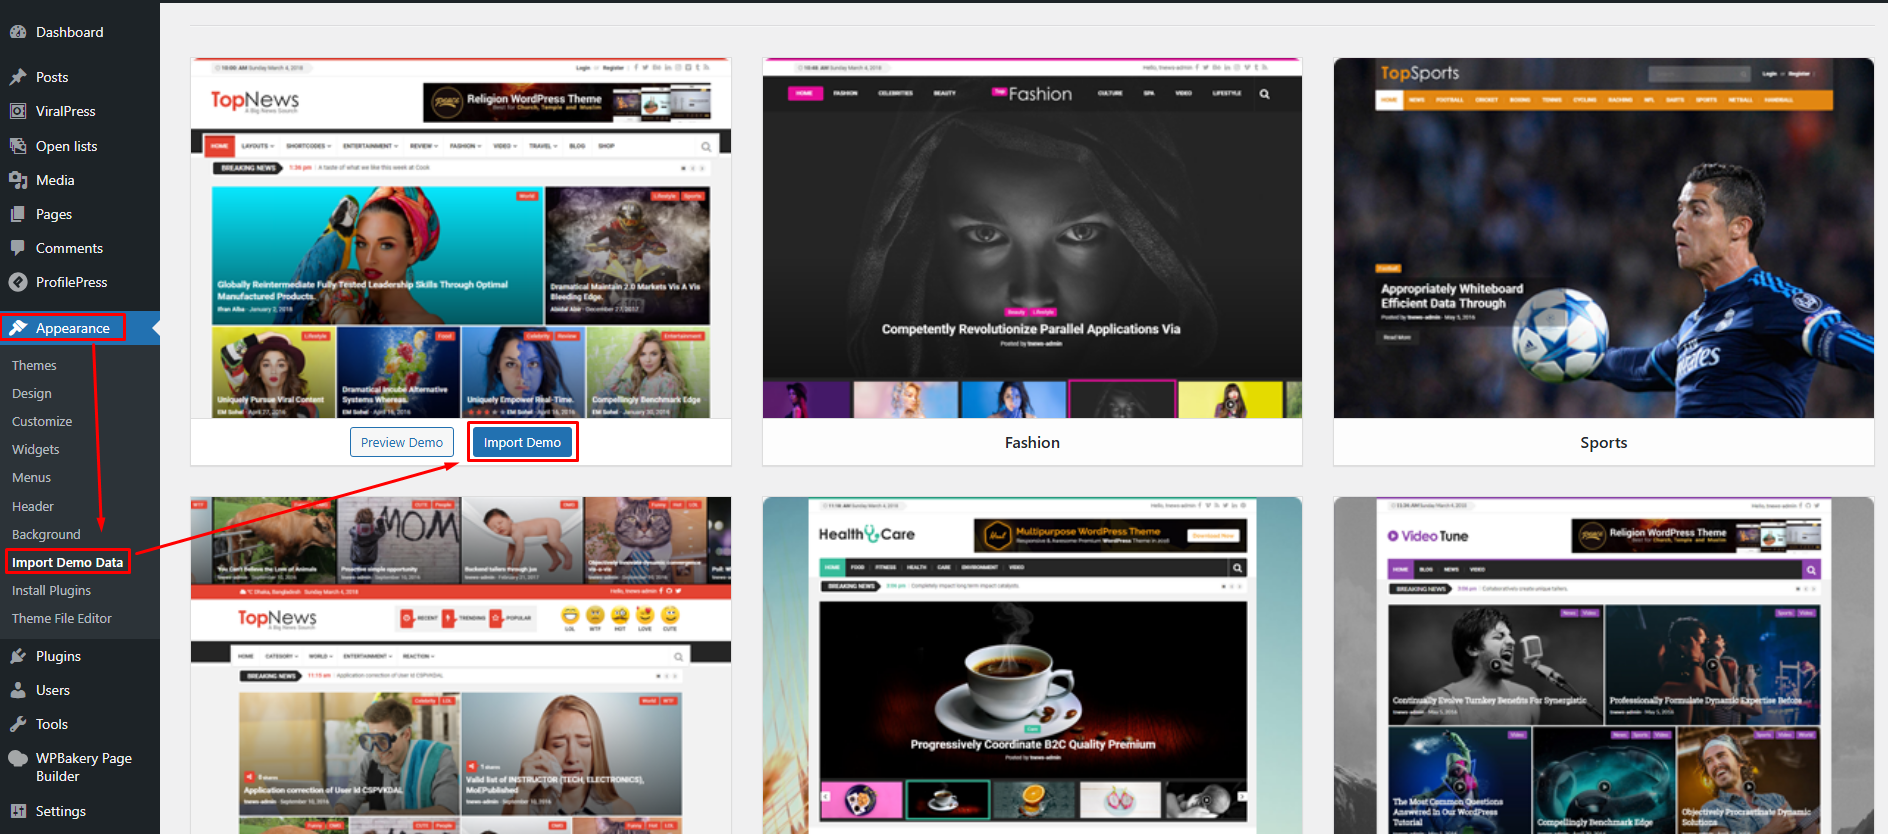Click the Dashboard gauge icon
The height and width of the screenshot is (834, 1888).
tap(18, 32)
